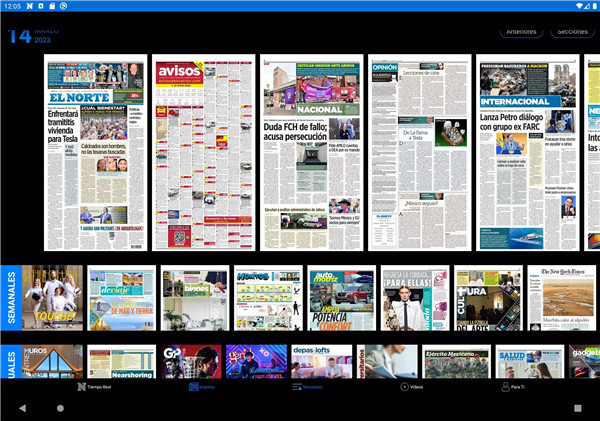This screenshot has height=421, width=600.
Task: Click the Anteriores button
Action: pyautogui.click(x=521, y=31)
